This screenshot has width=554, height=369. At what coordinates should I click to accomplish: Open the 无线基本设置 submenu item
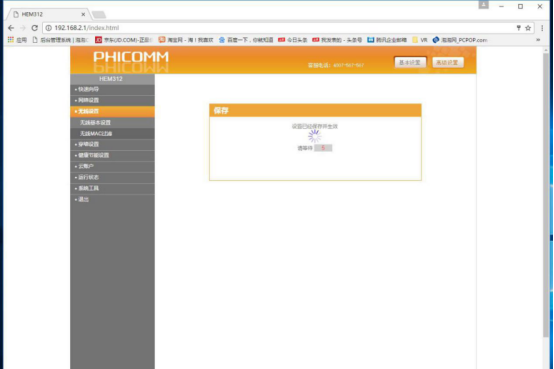coord(112,123)
